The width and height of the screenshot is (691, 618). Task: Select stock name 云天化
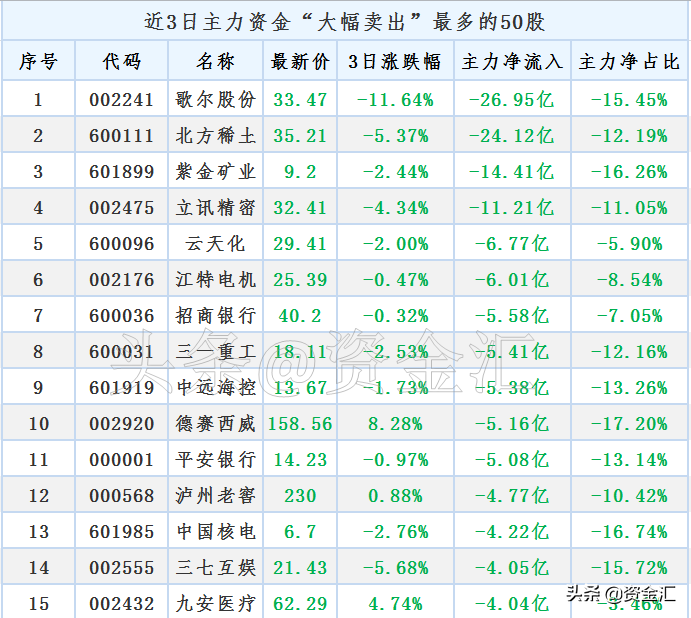tap(215, 244)
